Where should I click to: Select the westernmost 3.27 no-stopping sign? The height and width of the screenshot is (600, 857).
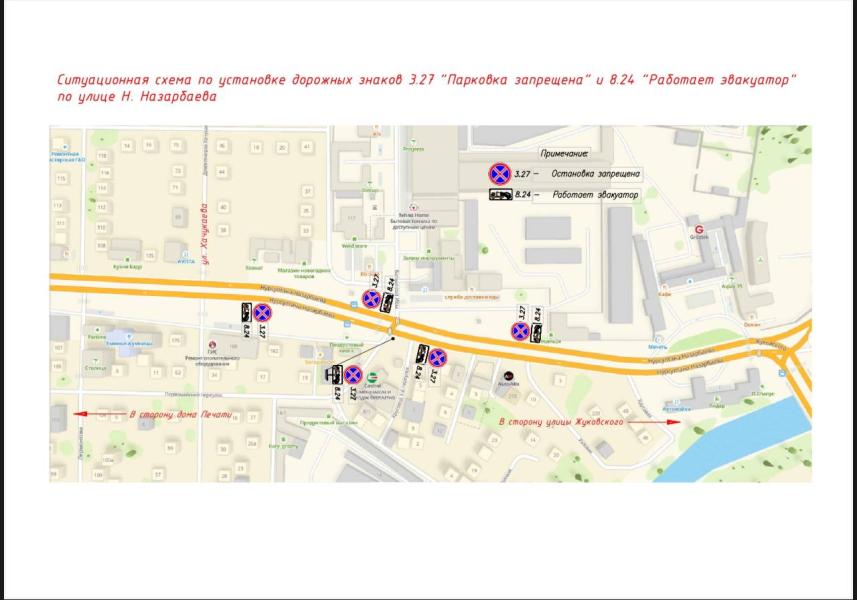(262, 313)
